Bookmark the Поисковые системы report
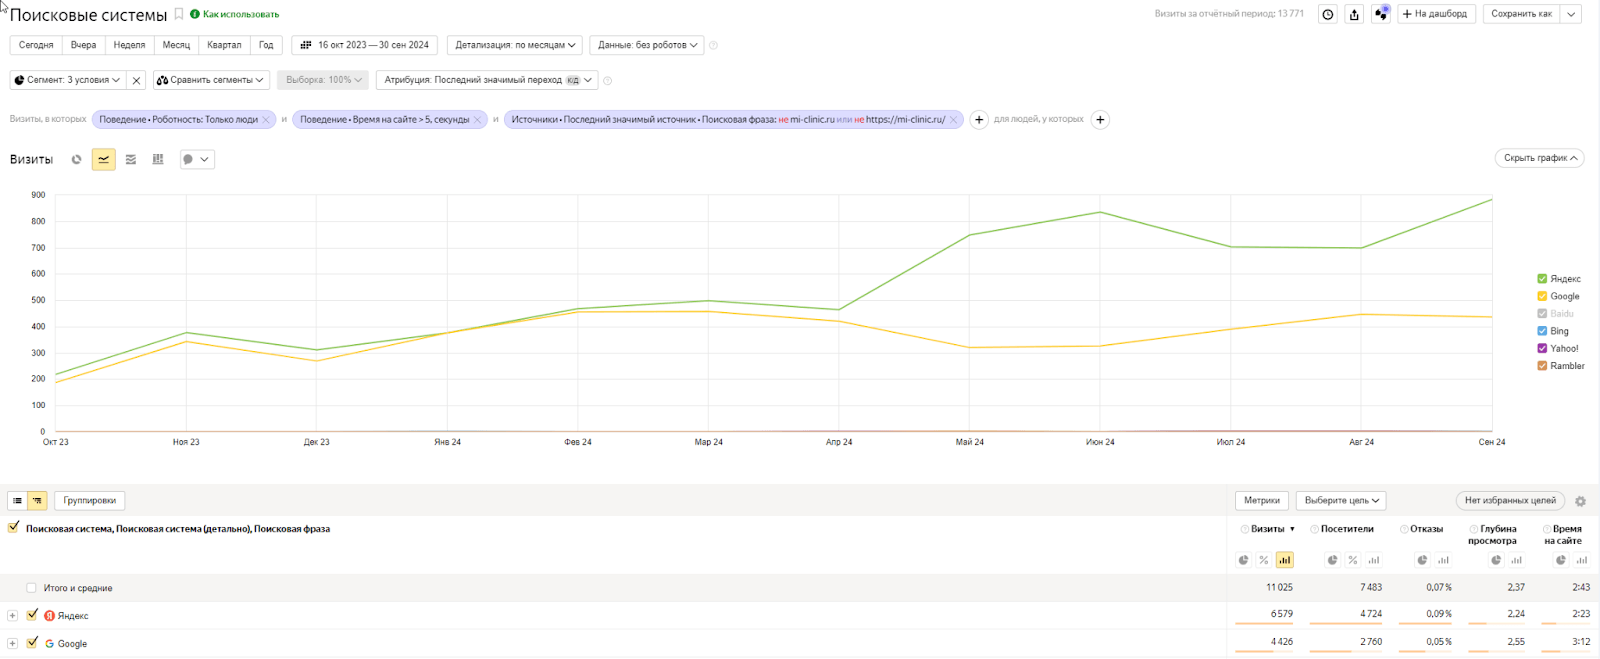Screen dimensions: 1600x659 (x=179, y=14)
